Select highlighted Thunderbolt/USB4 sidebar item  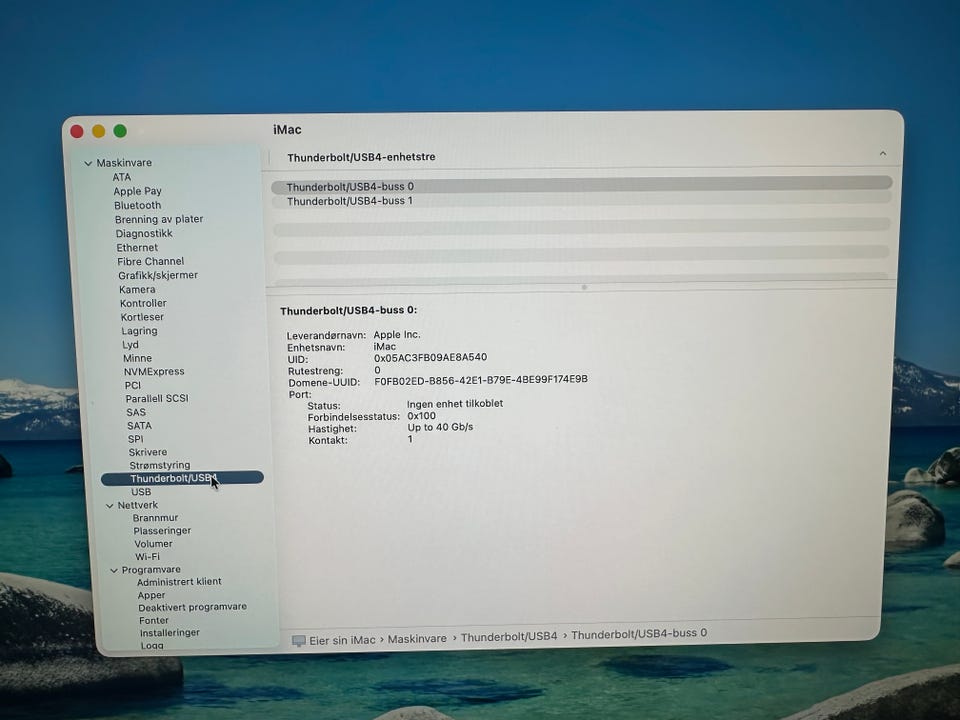(x=182, y=478)
